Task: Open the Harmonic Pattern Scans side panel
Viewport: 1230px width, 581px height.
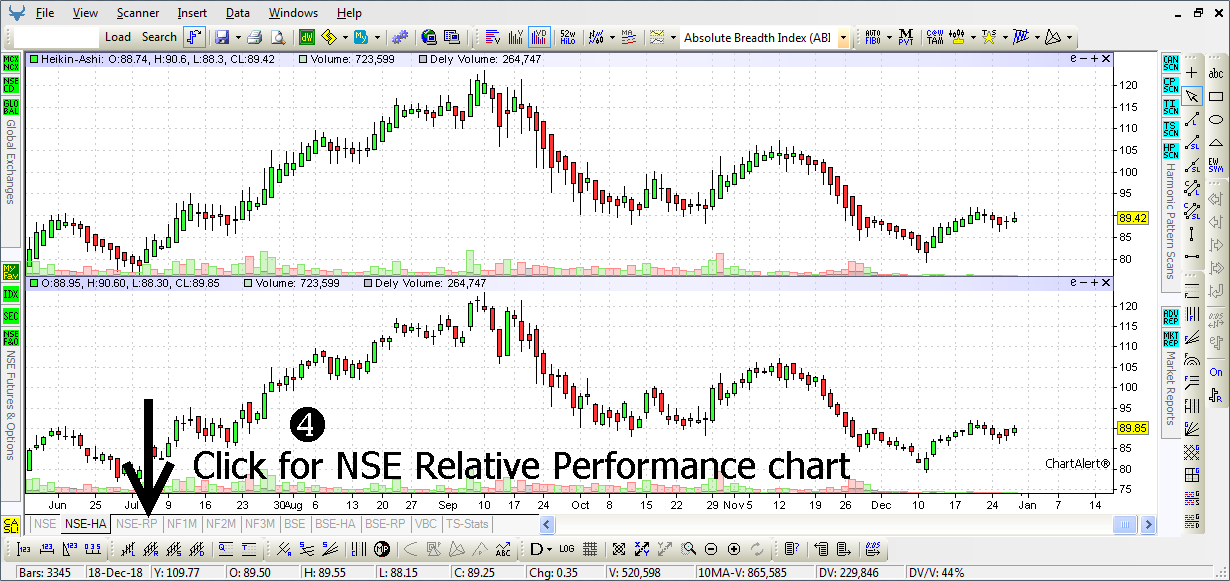Action: pos(1170,221)
